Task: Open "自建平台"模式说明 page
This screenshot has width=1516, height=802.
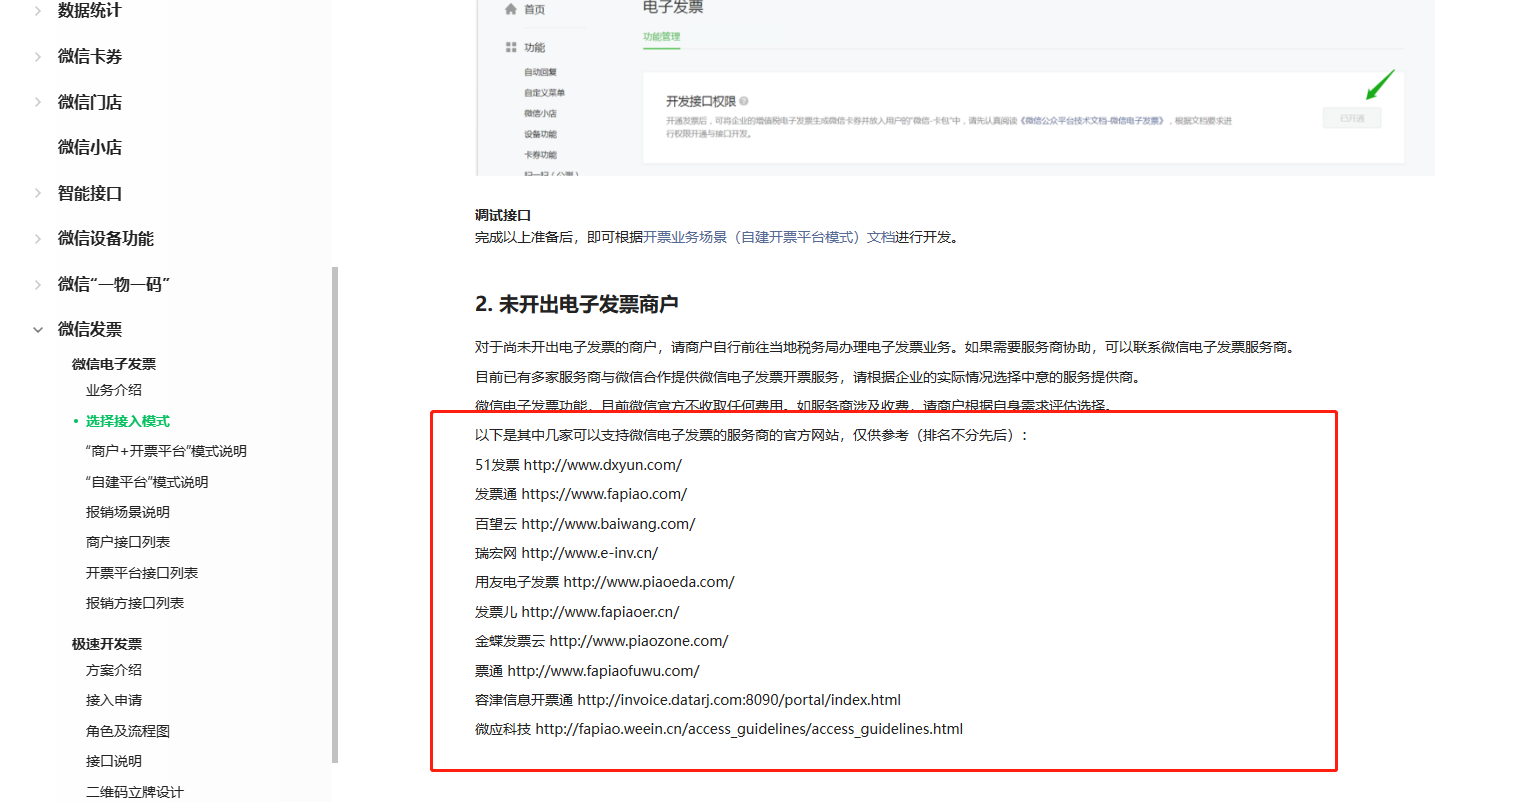Action: click(147, 482)
